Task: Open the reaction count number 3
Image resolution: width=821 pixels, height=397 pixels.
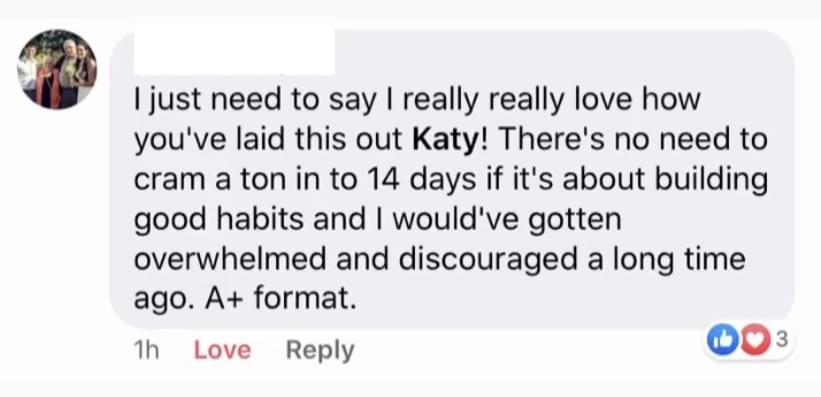Action: pyautogui.click(x=780, y=340)
